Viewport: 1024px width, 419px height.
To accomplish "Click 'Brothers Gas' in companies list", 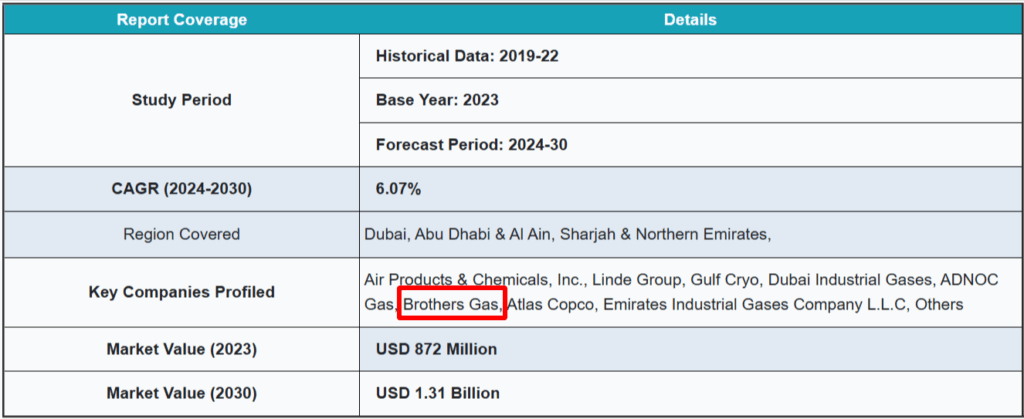I will pyautogui.click(x=452, y=305).
